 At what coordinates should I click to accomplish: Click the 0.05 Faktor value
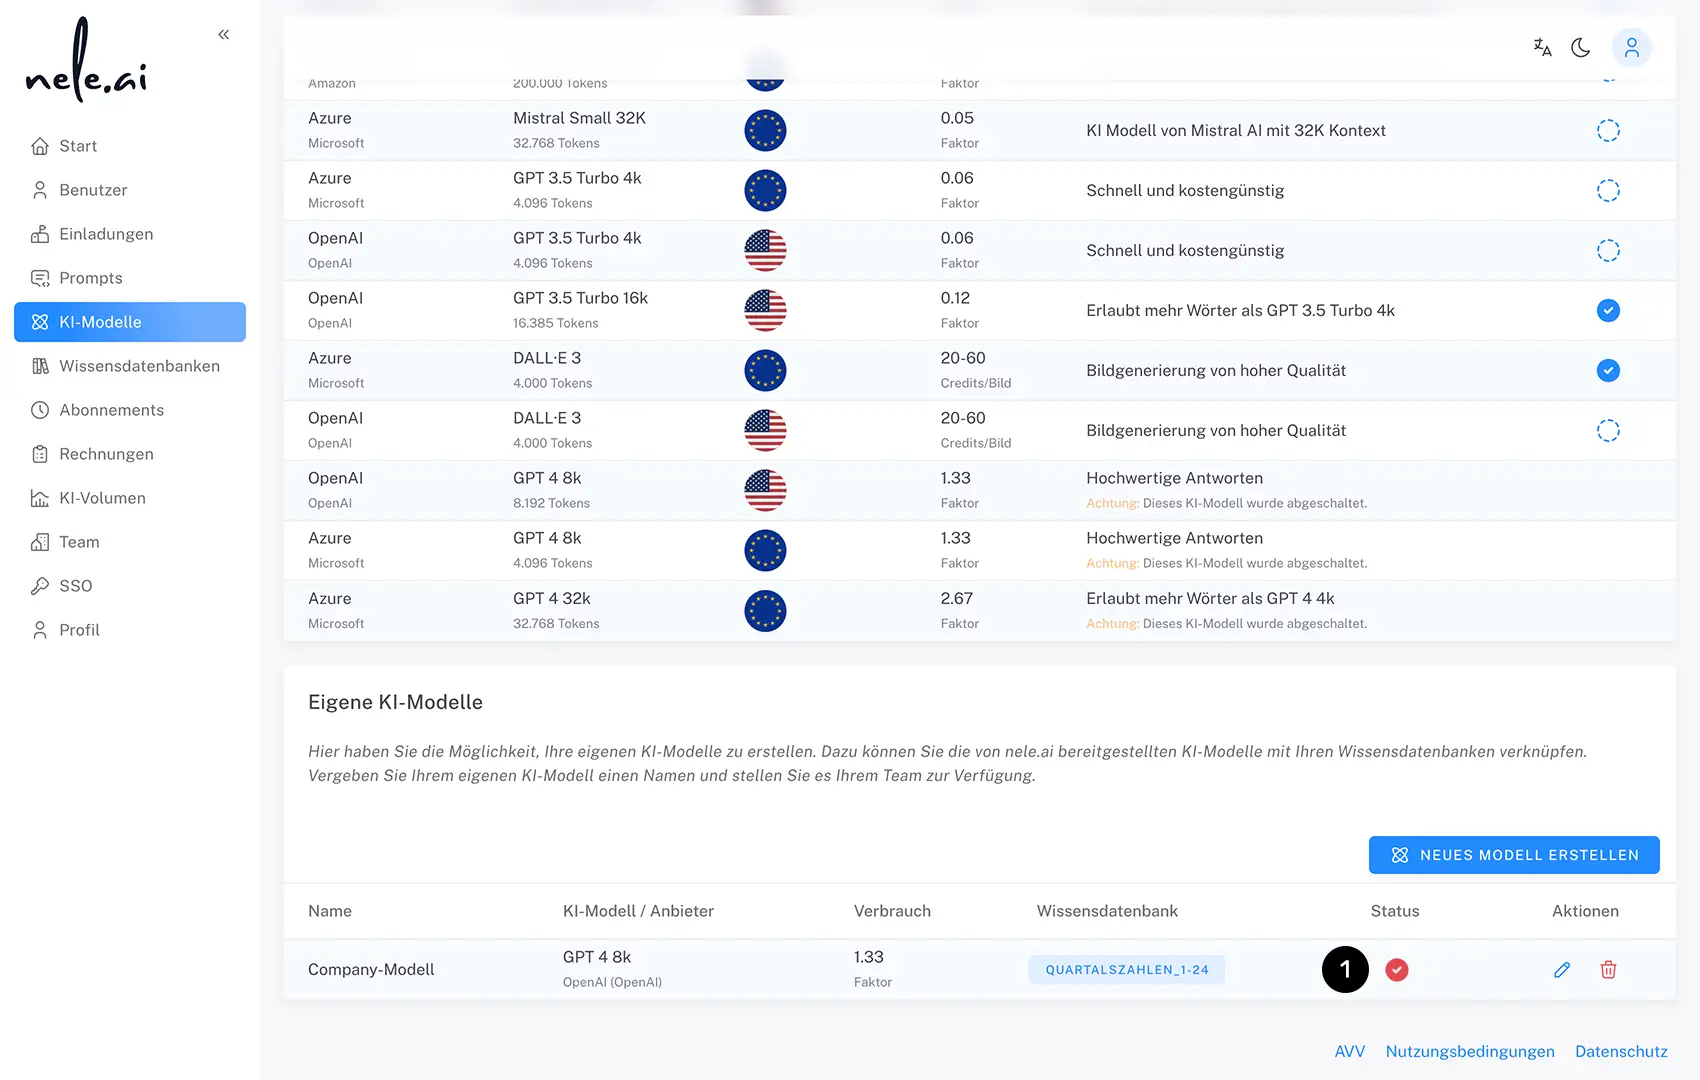pos(957,118)
